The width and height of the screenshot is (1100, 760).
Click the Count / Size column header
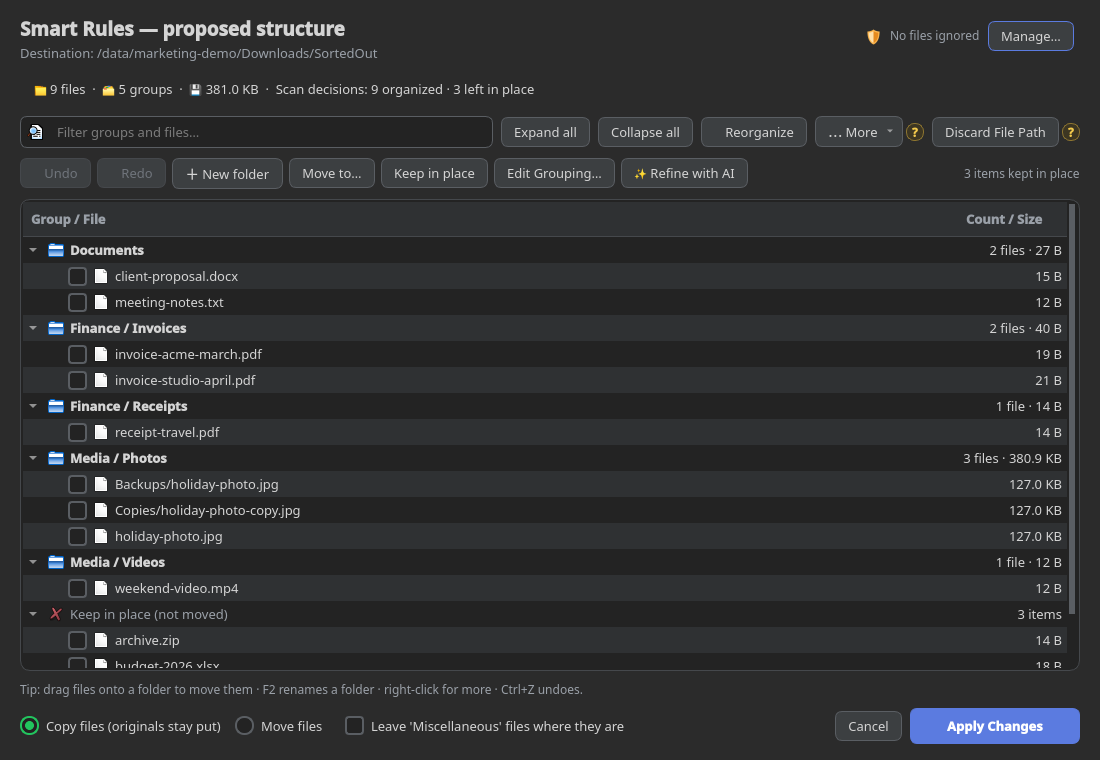(x=1004, y=219)
